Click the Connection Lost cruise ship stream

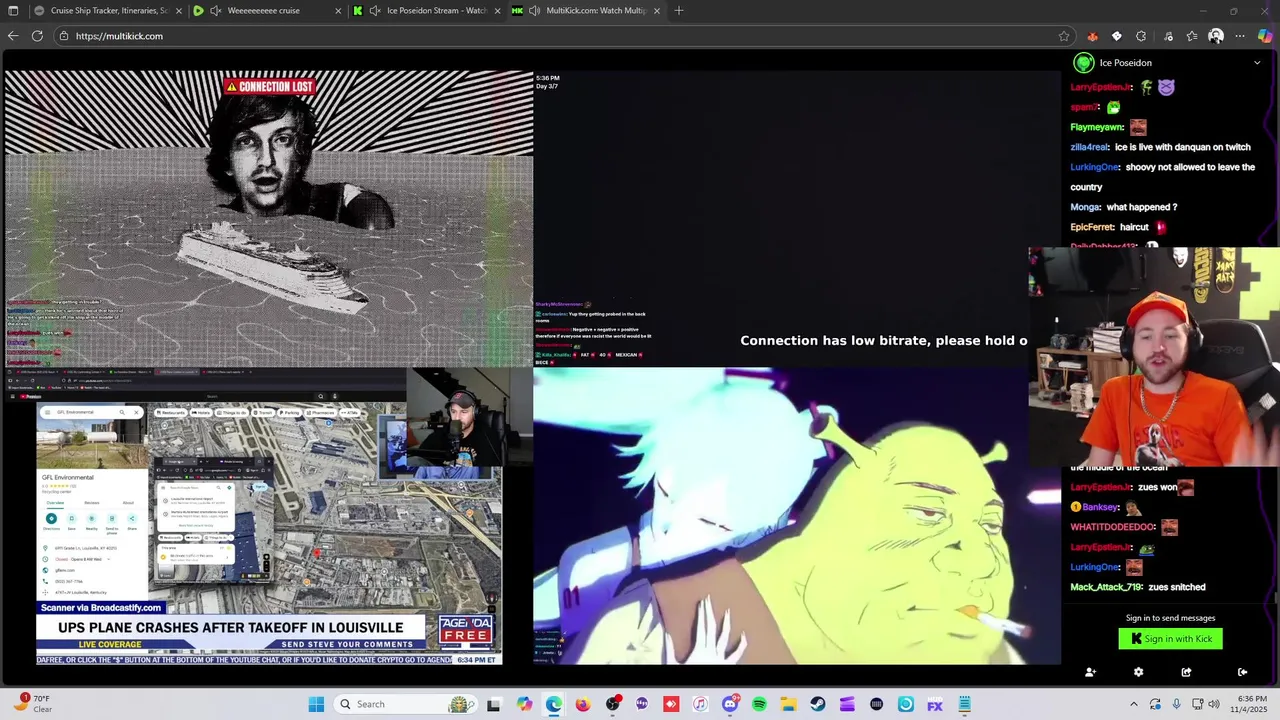(x=268, y=219)
